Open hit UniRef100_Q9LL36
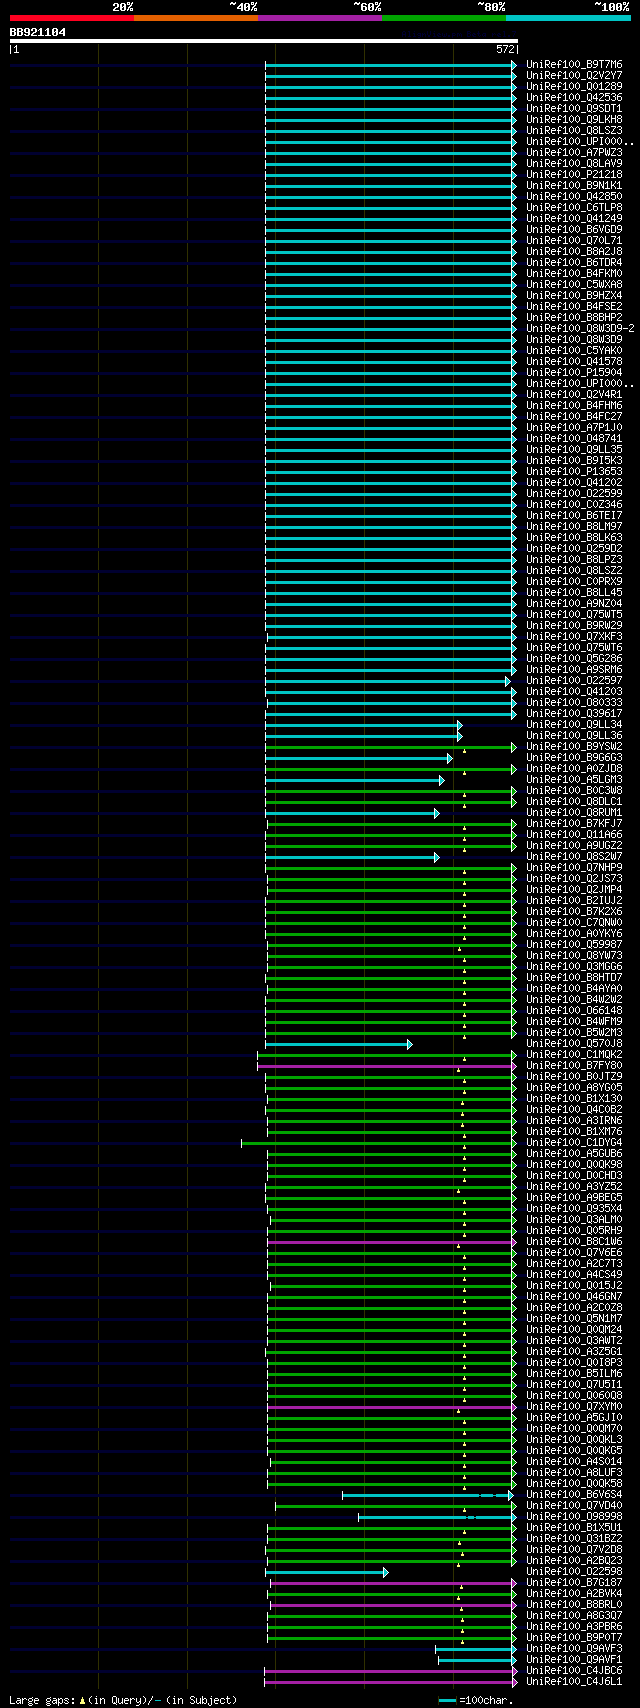This screenshot has height=1708, width=640. 574,736
